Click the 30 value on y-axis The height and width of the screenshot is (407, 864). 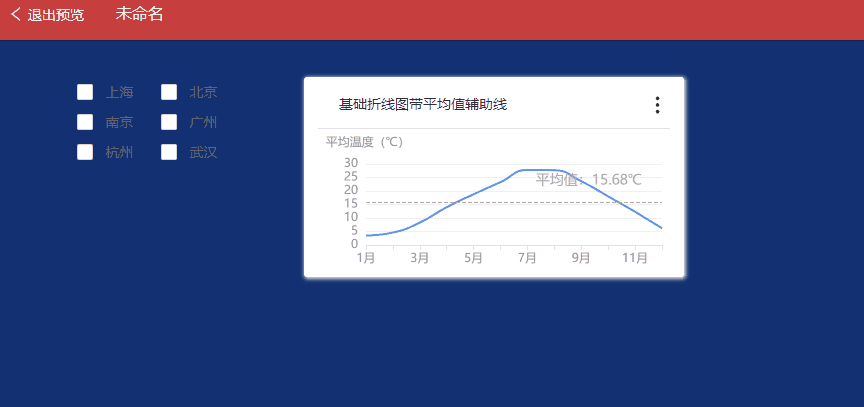click(350, 163)
